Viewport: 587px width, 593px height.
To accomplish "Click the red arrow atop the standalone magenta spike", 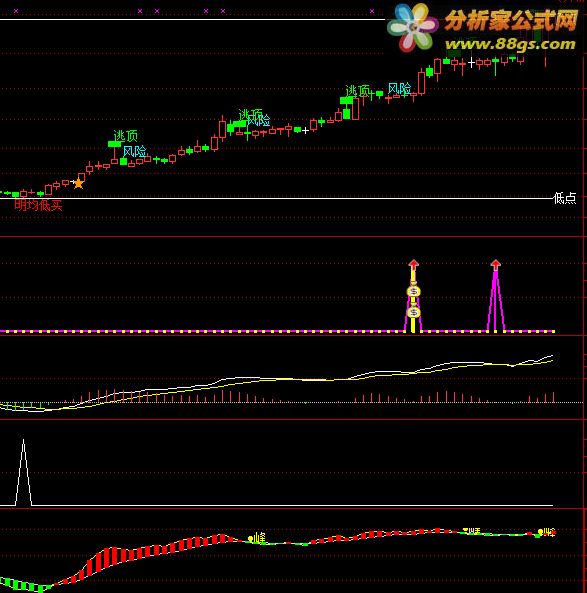I will (x=495, y=264).
